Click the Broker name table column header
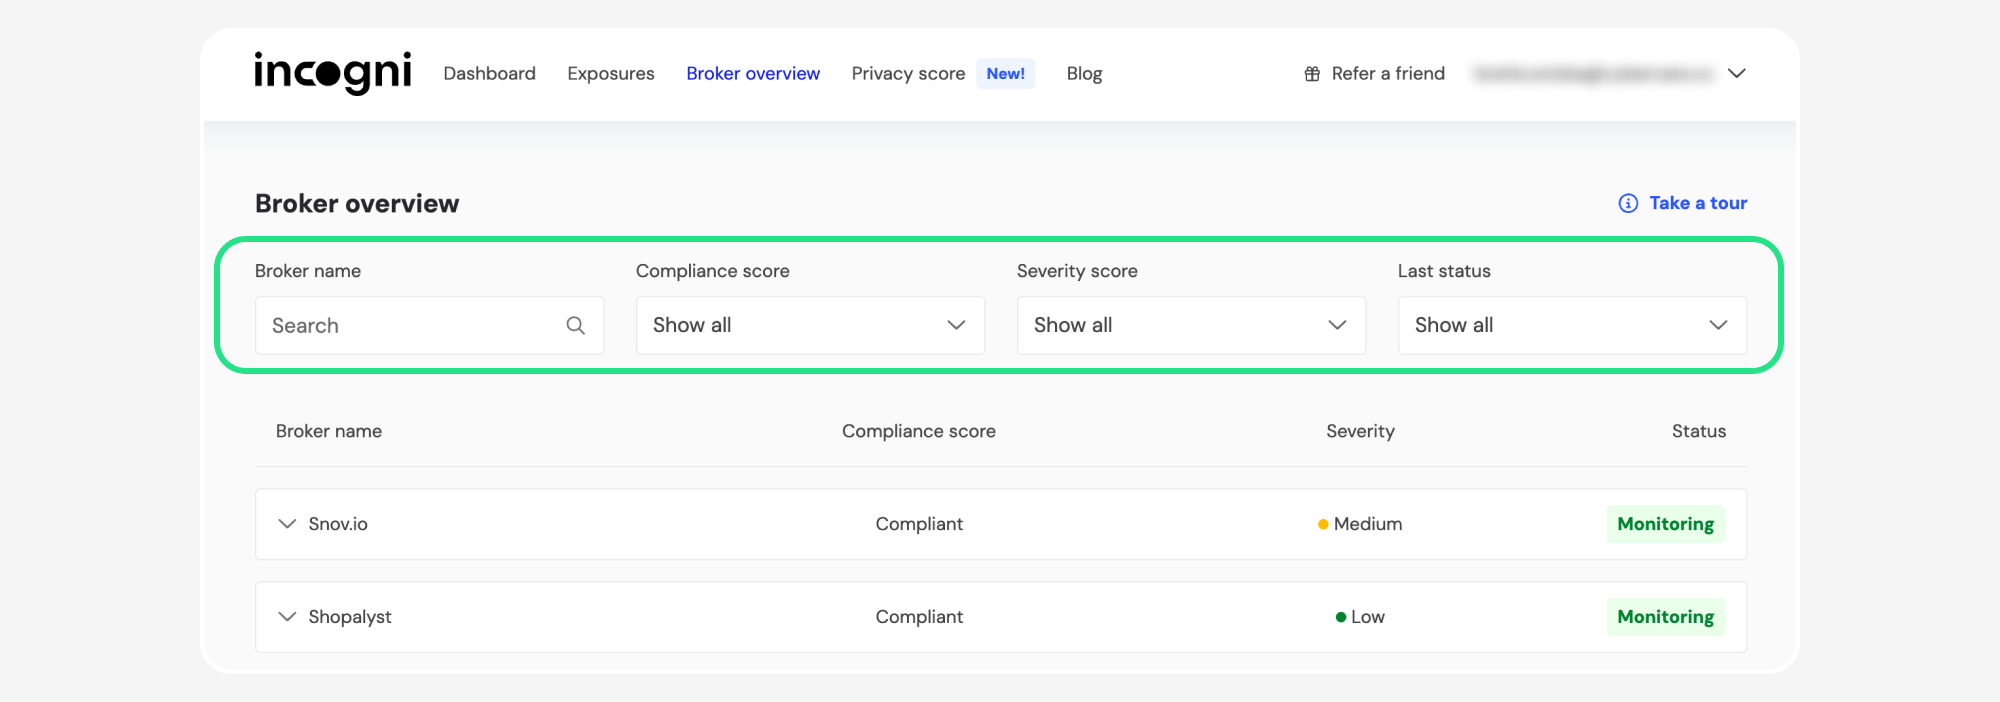Viewport: 2000px width, 702px height. tap(329, 431)
